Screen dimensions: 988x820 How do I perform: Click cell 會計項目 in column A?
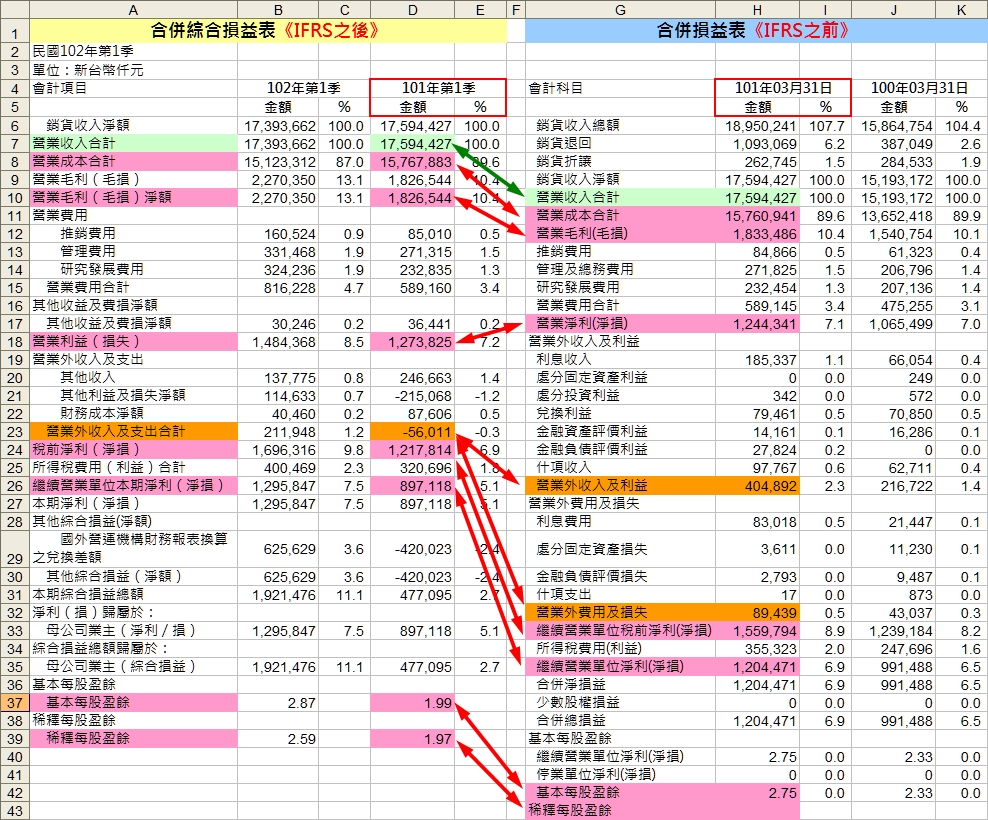coord(134,88)
